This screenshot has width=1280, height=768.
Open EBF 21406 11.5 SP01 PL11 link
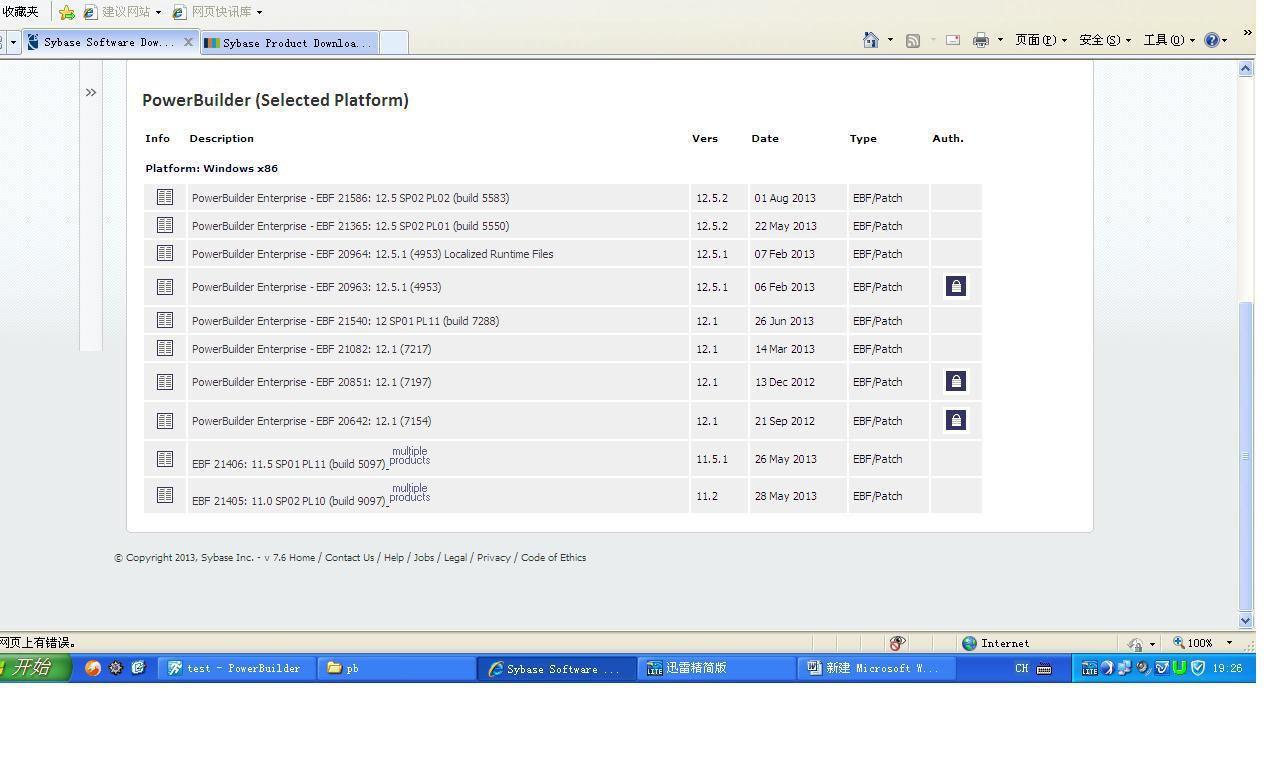pyautogui.click(x=289, y=464)
